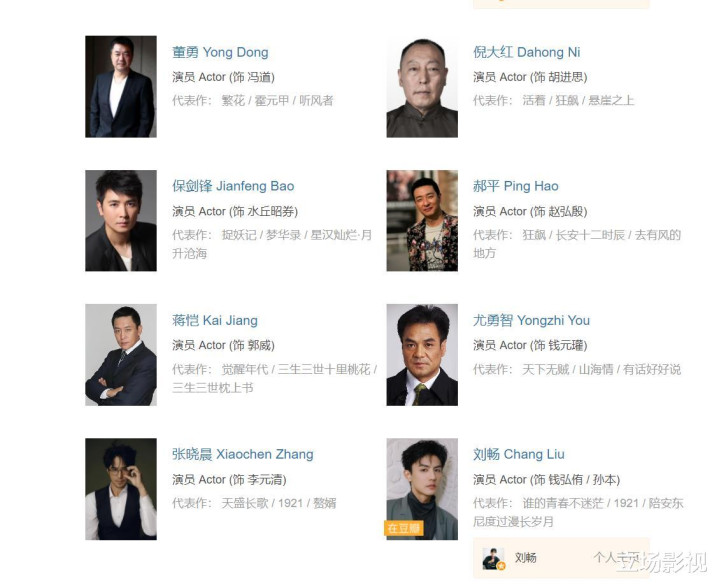The width and height of the screenshot is (719, 588).
Task: Follow the 保剑锋 Jianfeng Bao link
Action: pos(233,186)
